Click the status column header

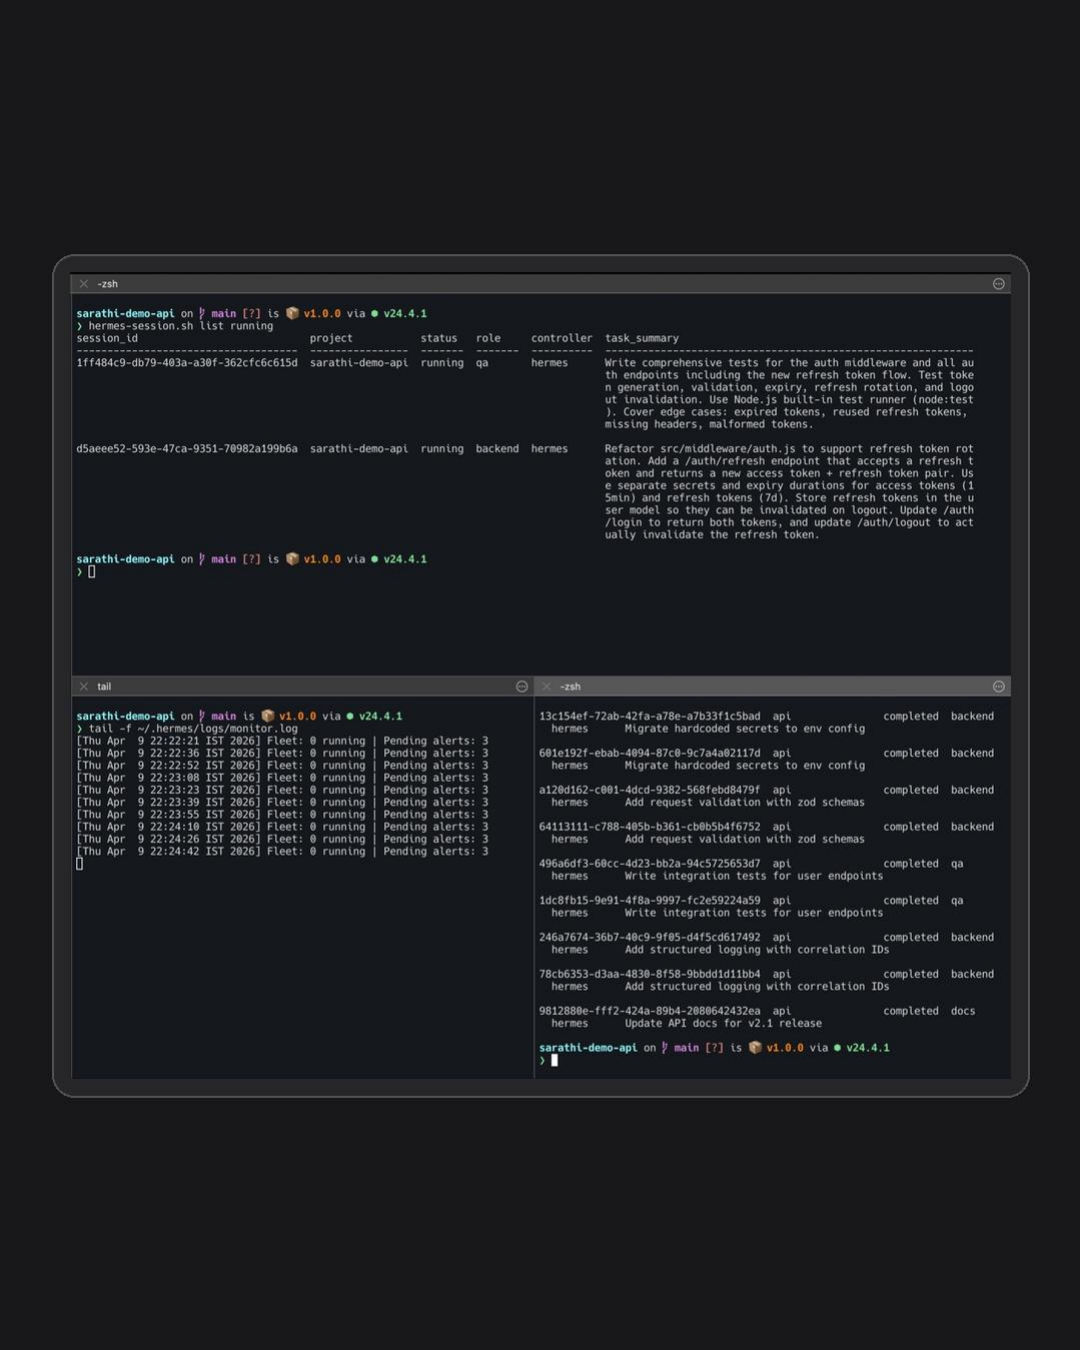439,338
